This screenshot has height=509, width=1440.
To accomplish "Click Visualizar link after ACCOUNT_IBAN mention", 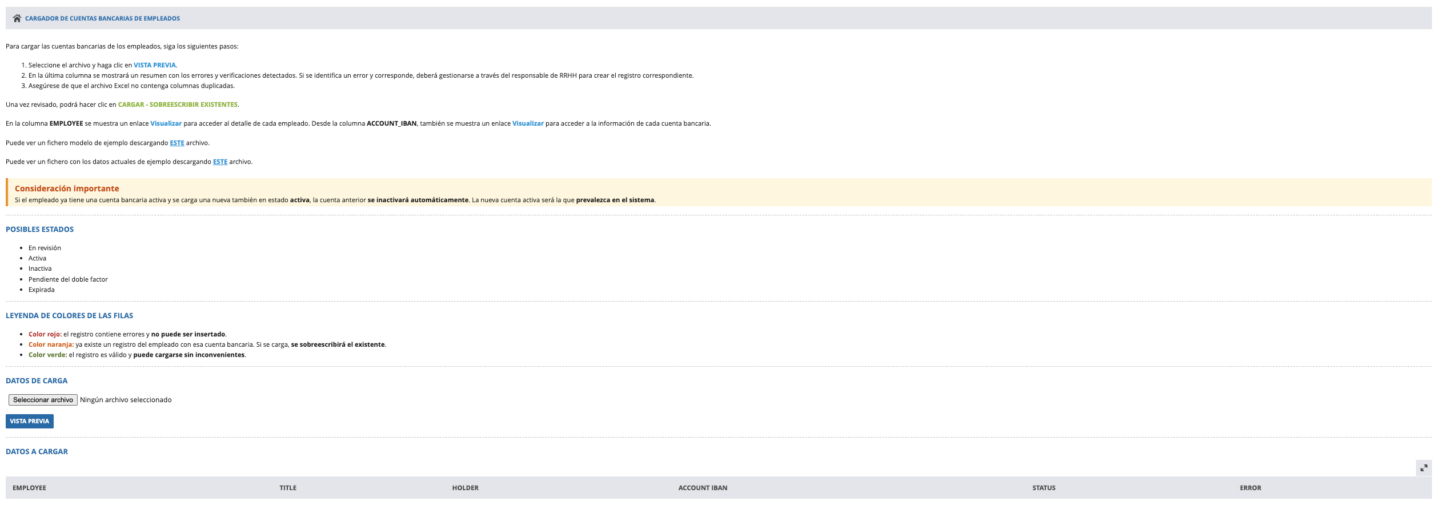I will [x=528, y=123].
